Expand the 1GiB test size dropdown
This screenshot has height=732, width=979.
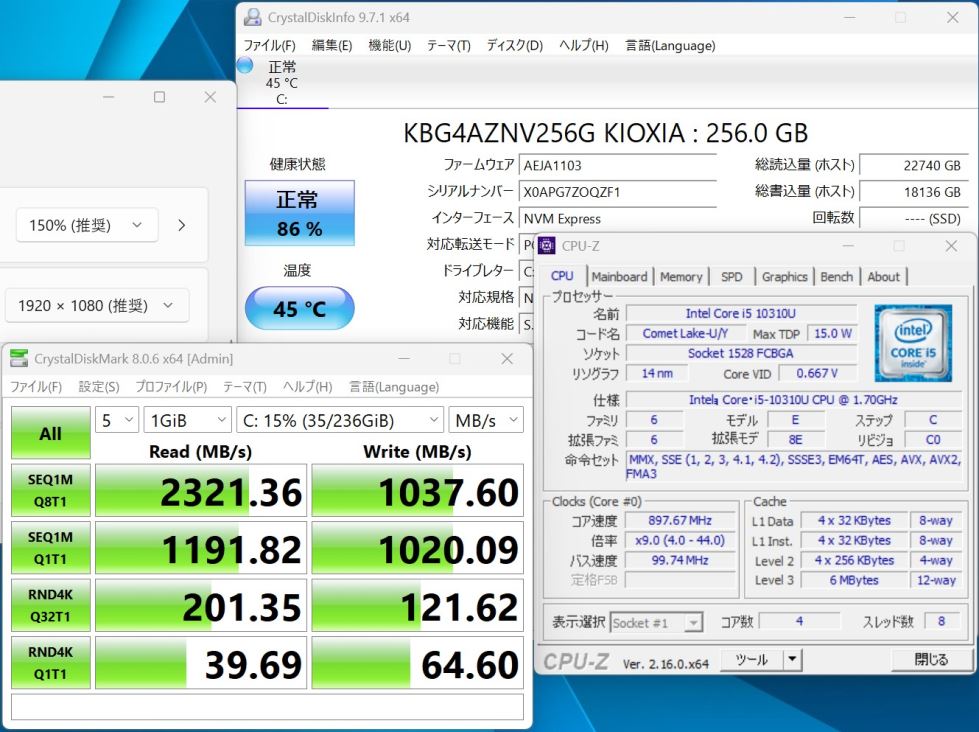click(x=186, y=421)
